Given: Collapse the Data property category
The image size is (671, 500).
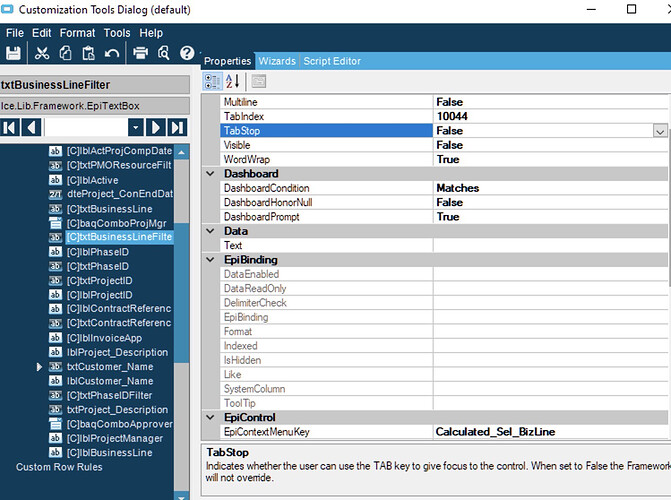Looking at the screenshot, I should pos(210,231).
